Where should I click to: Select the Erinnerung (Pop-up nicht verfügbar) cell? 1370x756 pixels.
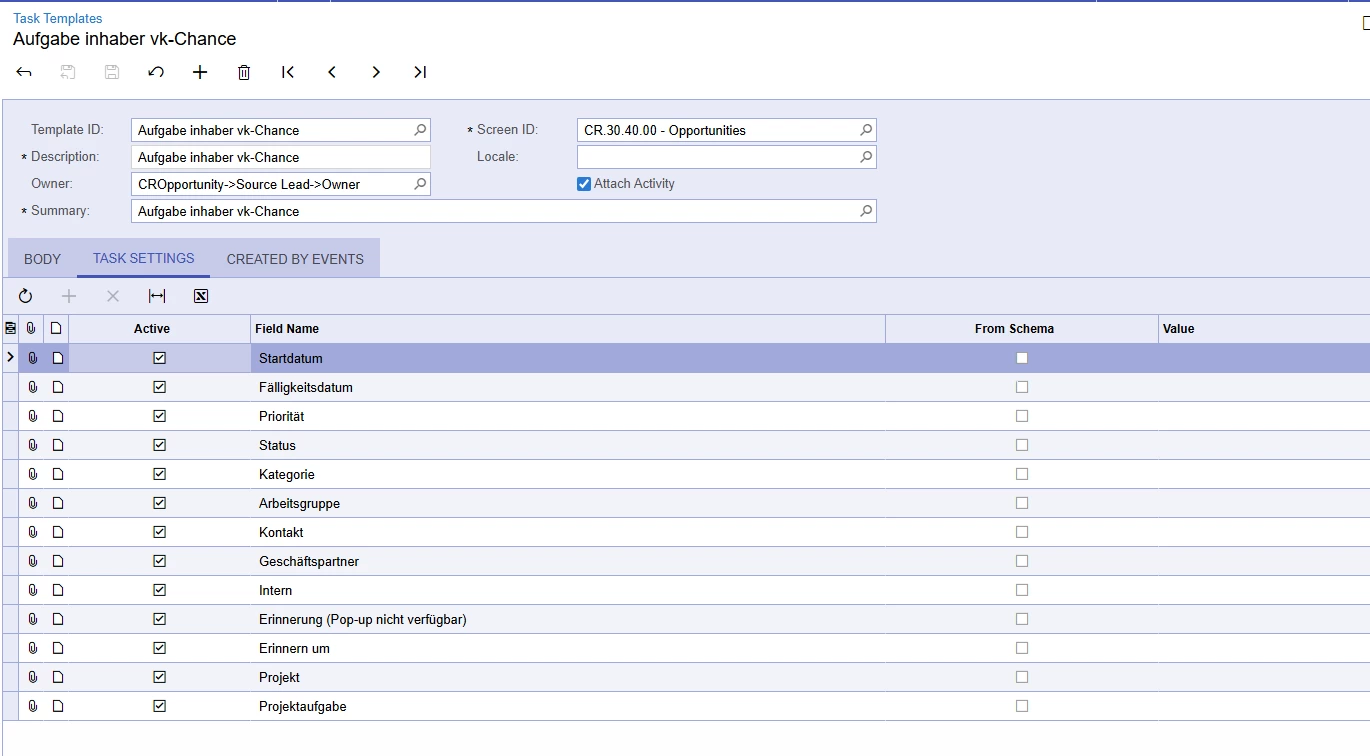click(568, 619)
